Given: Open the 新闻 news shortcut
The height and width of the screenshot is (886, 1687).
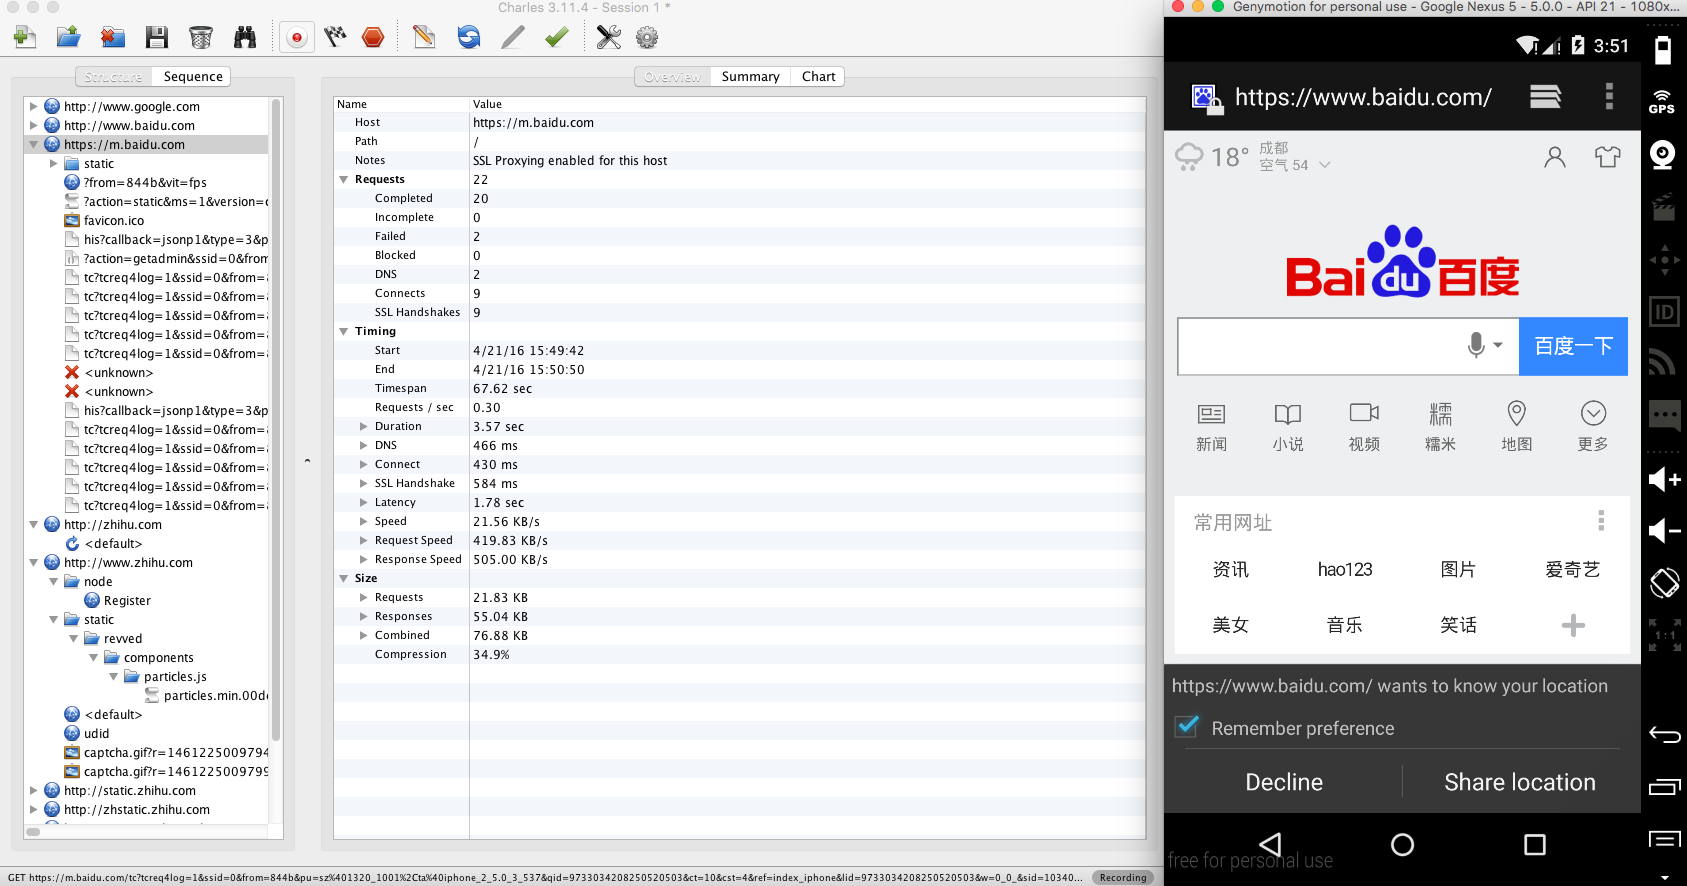Looking at the screenshot, I should coord(1211,427).
